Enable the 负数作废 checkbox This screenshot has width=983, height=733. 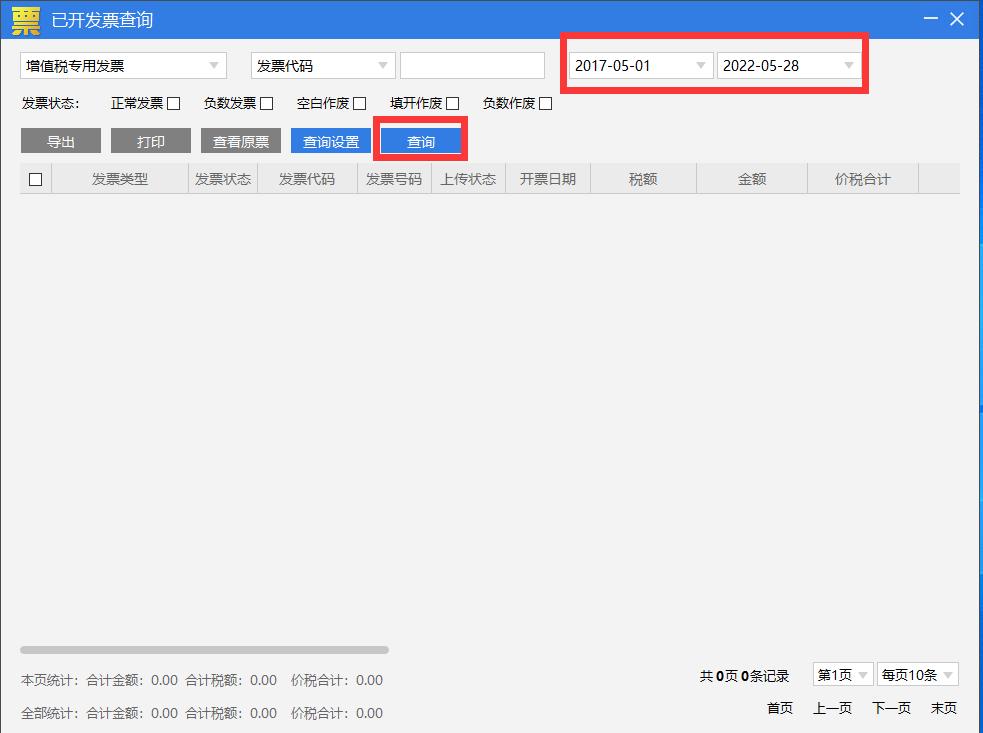click(545, 102)
